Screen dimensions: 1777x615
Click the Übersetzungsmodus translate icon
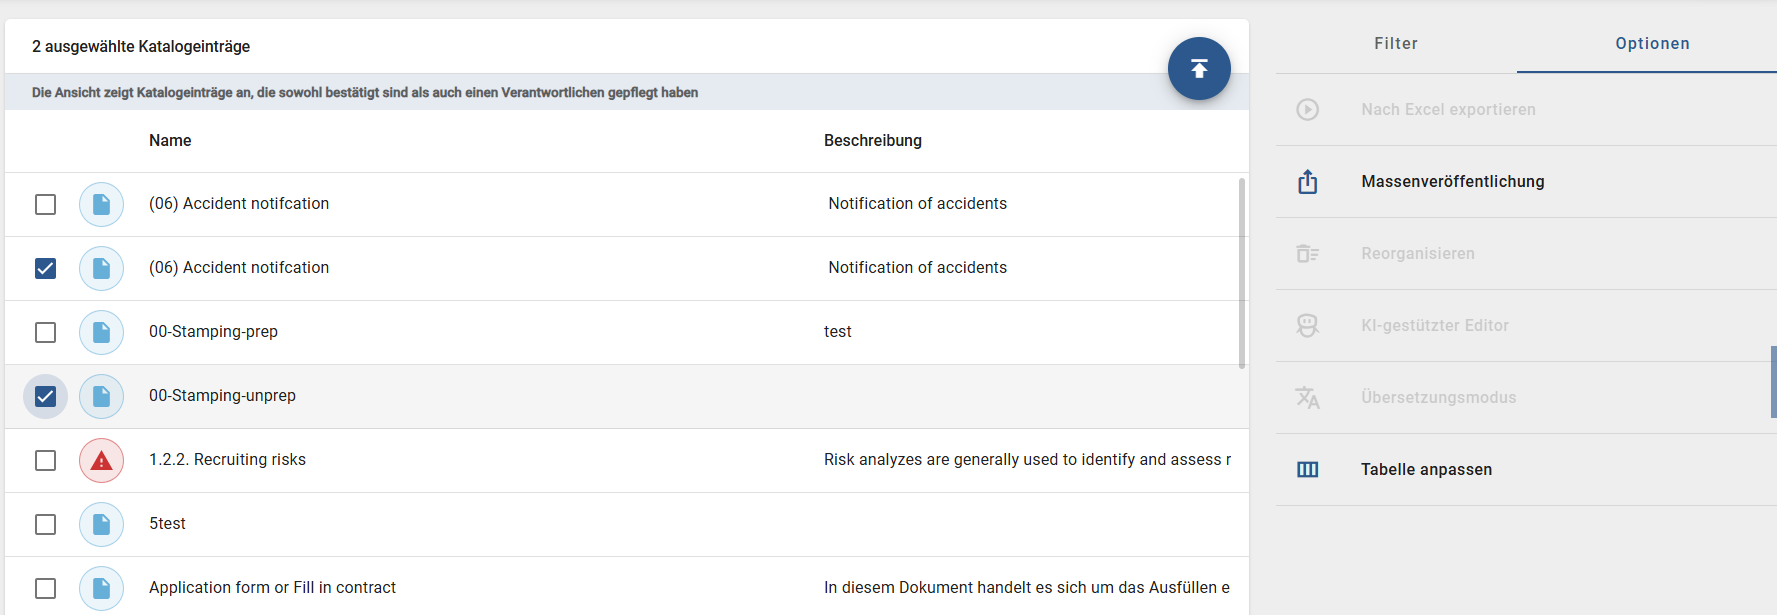[1307, 398]
